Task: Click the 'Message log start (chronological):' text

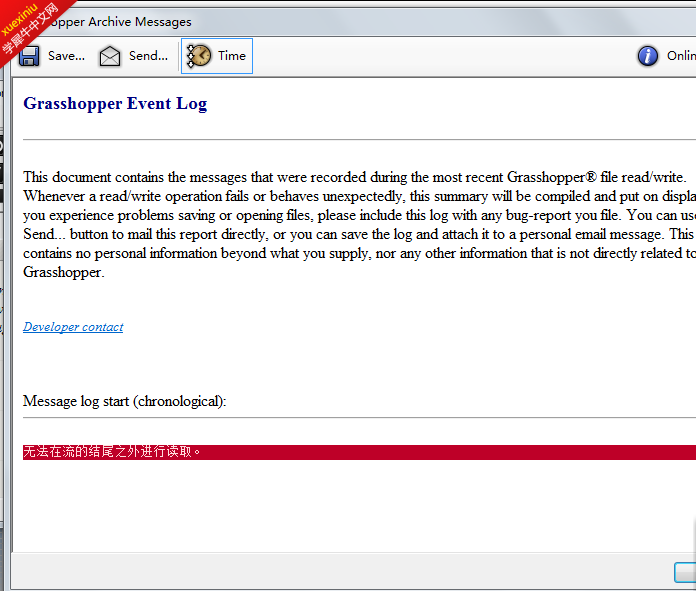Action: pyautogui.click(x=125, y=401)
